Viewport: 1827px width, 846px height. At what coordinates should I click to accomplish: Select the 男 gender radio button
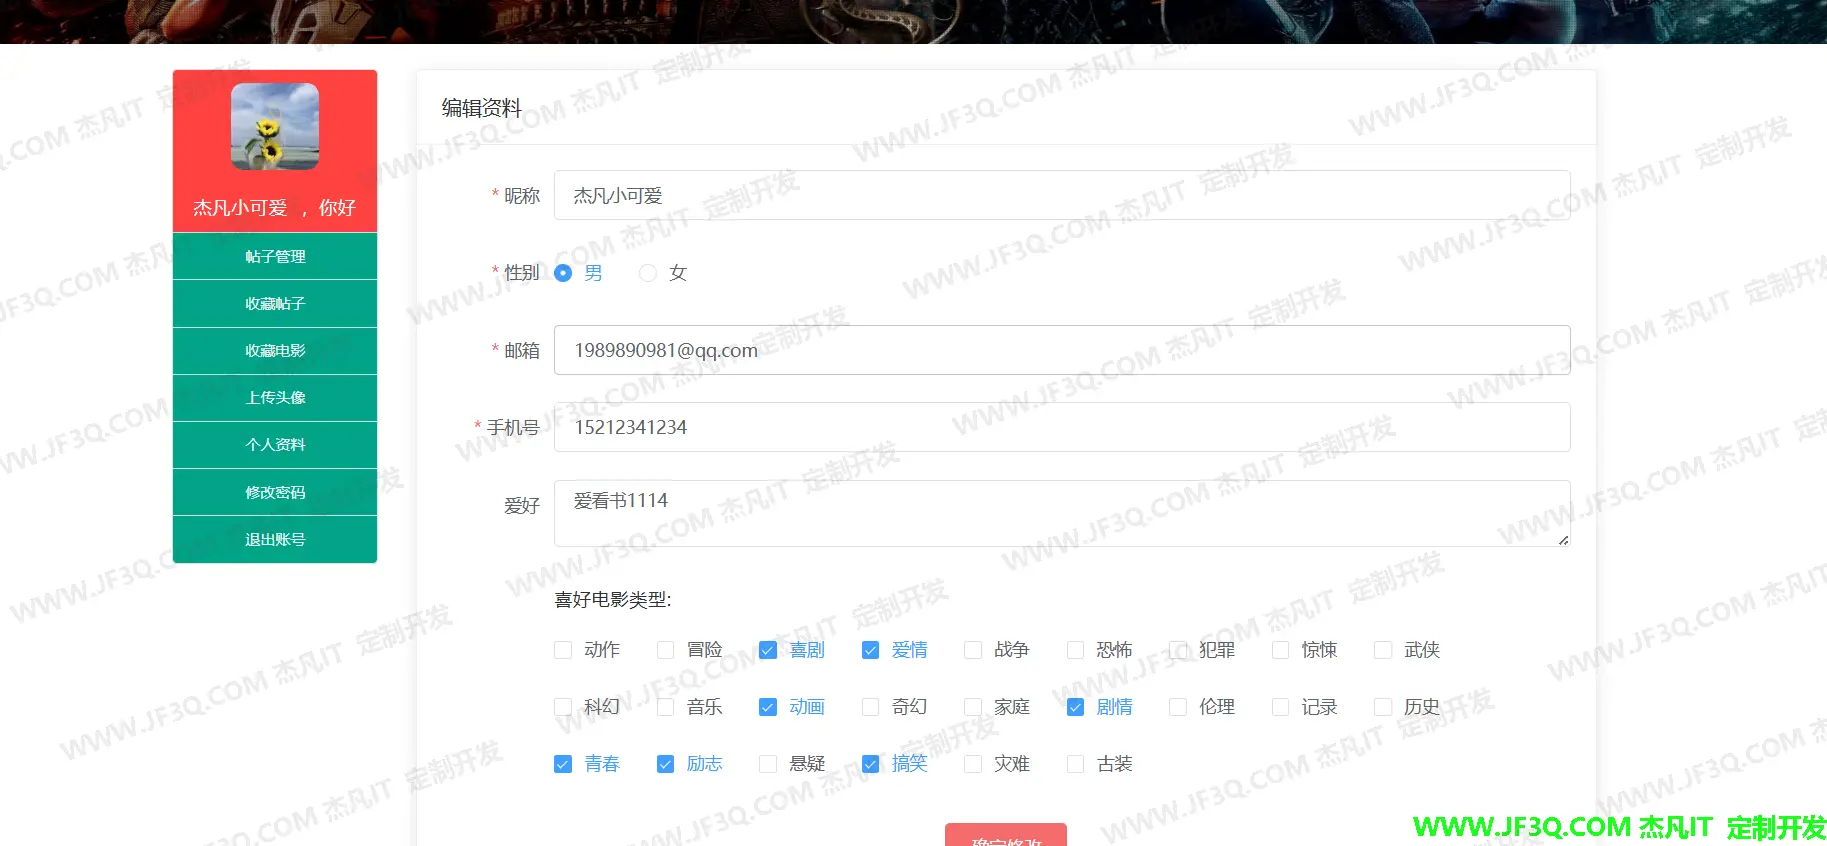563,273
